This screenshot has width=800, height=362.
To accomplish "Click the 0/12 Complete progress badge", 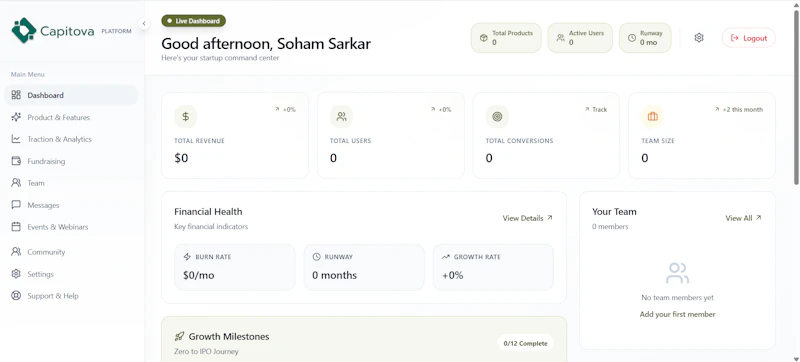I will click(526, 344).
